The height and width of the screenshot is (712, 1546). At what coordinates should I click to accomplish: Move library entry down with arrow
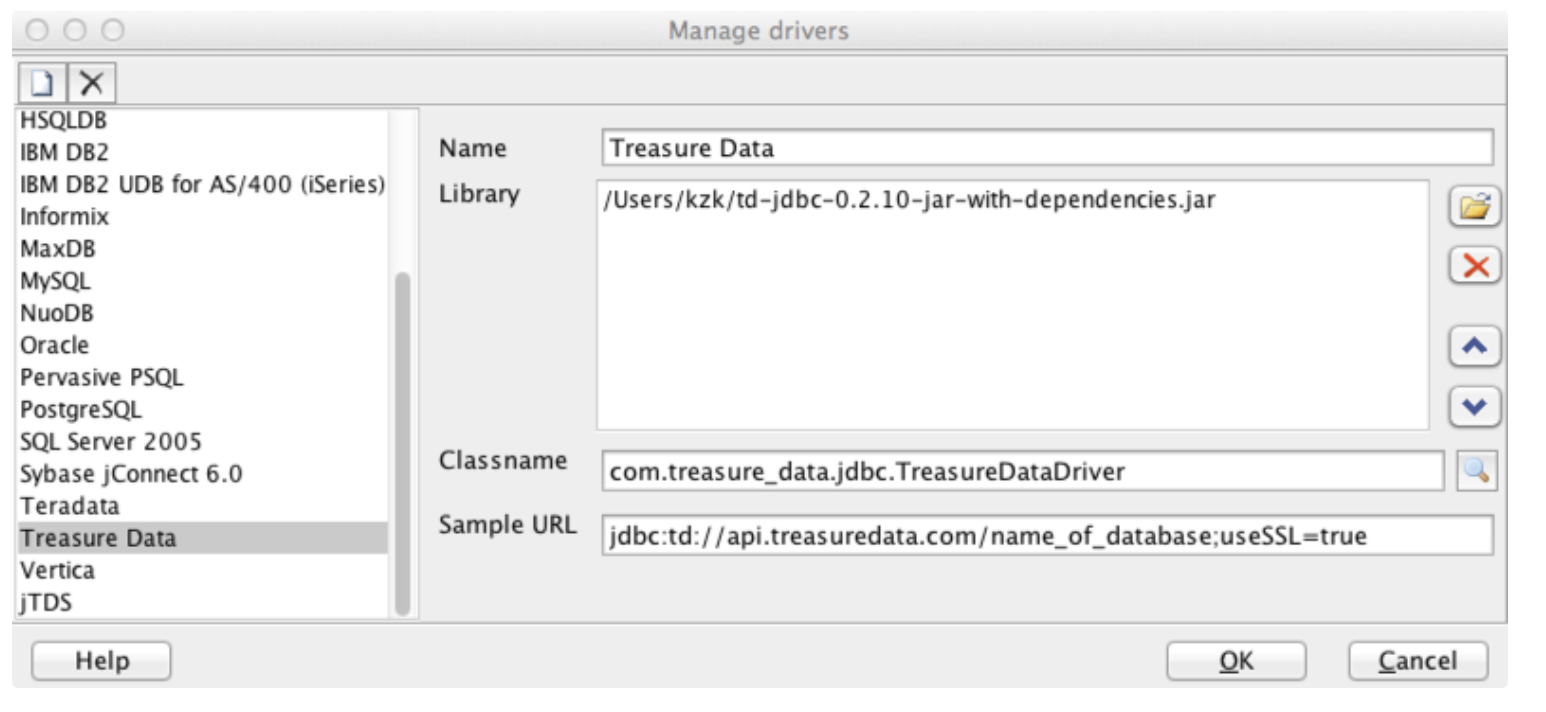[1474, 406]
